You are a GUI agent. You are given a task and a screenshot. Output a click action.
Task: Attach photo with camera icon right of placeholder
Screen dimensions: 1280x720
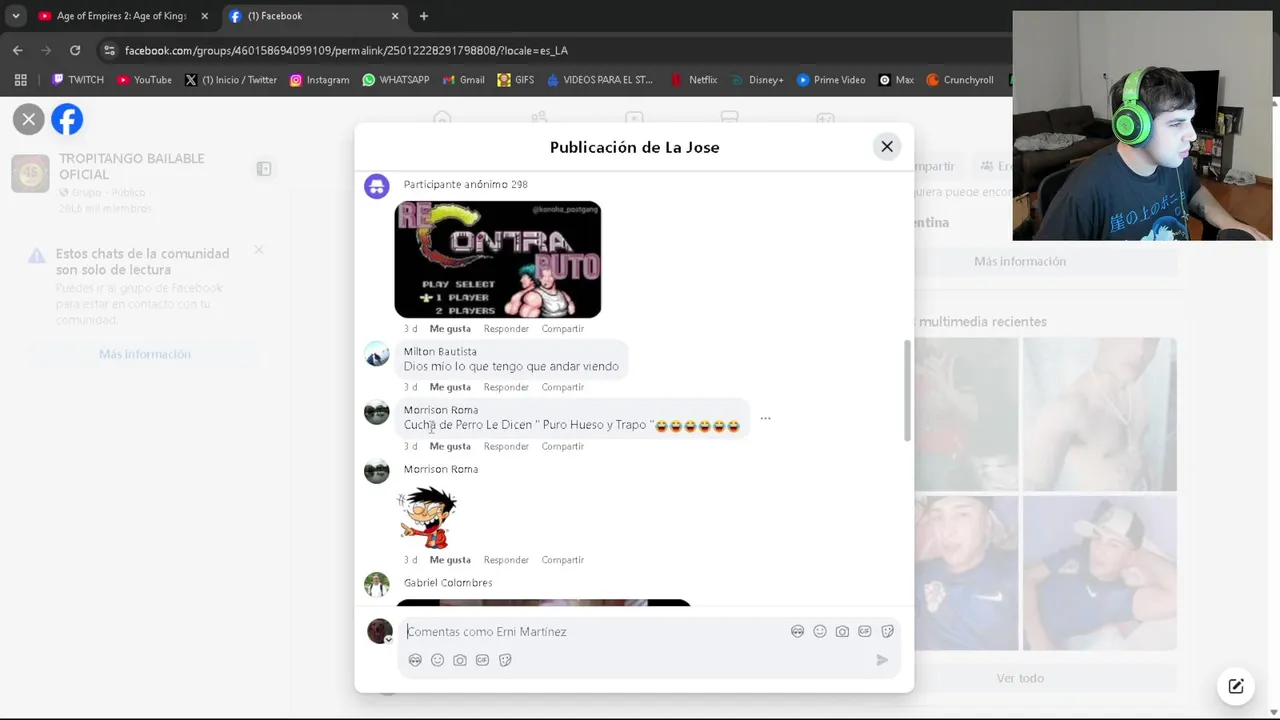coord(842,632)
